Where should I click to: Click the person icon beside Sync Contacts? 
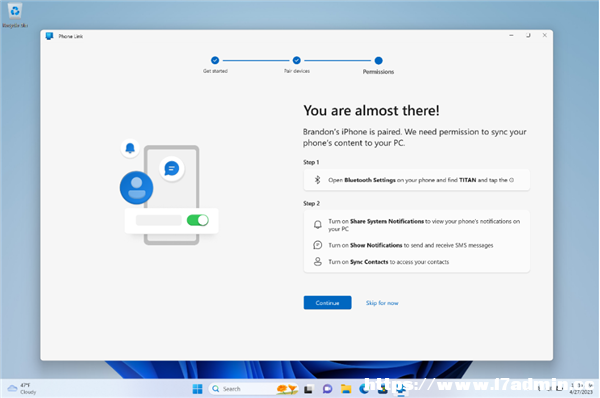(x=317, y=261)
